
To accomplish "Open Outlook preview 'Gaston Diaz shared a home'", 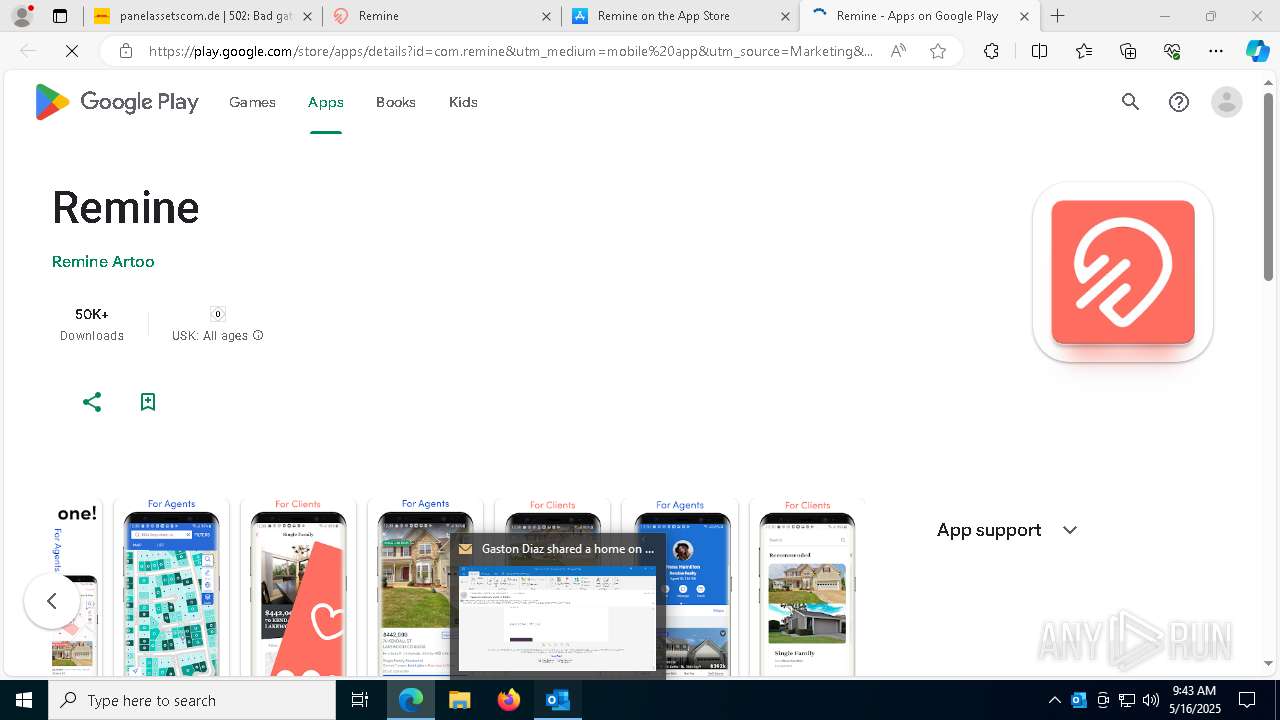I will [557, 607].
